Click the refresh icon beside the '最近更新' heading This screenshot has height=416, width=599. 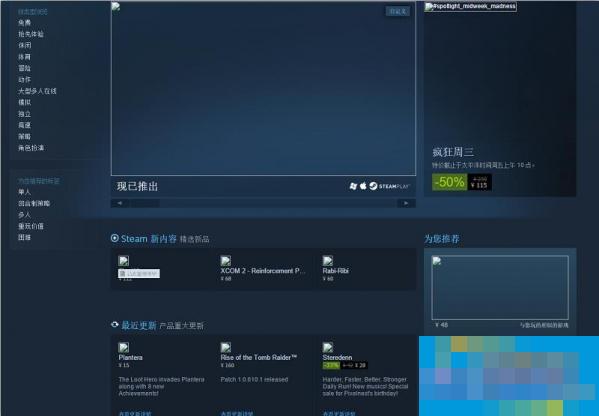115,324
